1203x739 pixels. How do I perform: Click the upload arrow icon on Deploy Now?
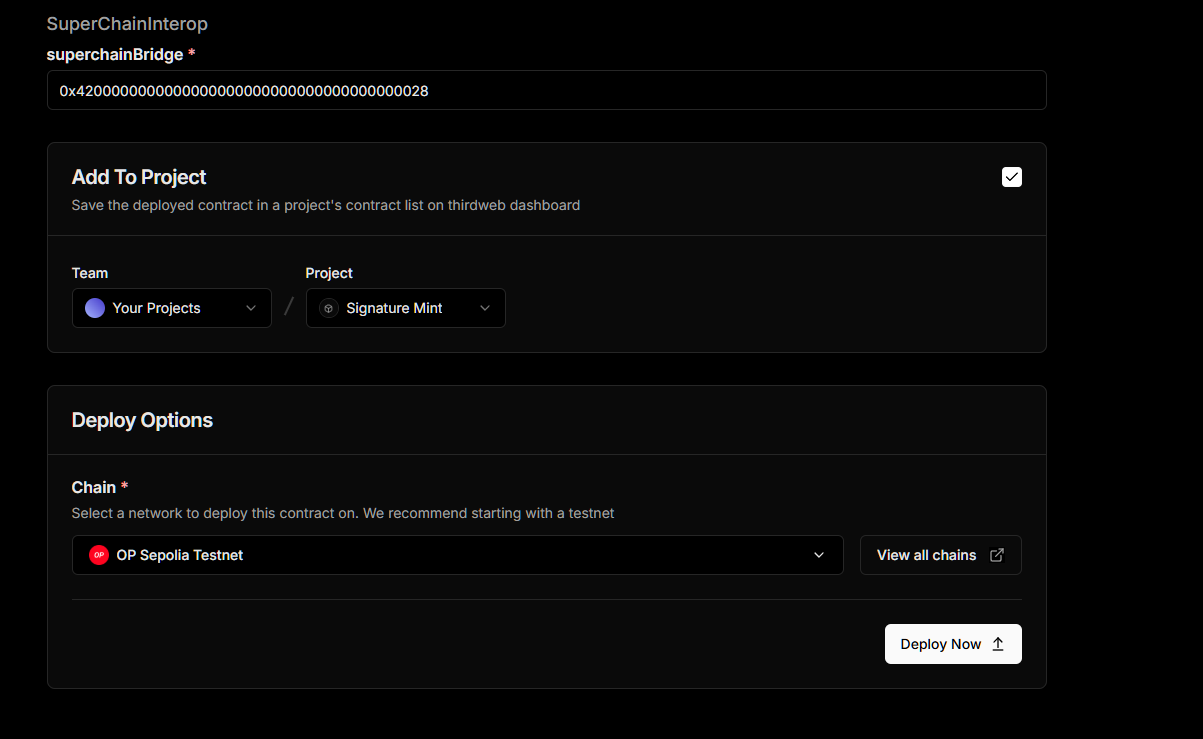click(998, 644)
